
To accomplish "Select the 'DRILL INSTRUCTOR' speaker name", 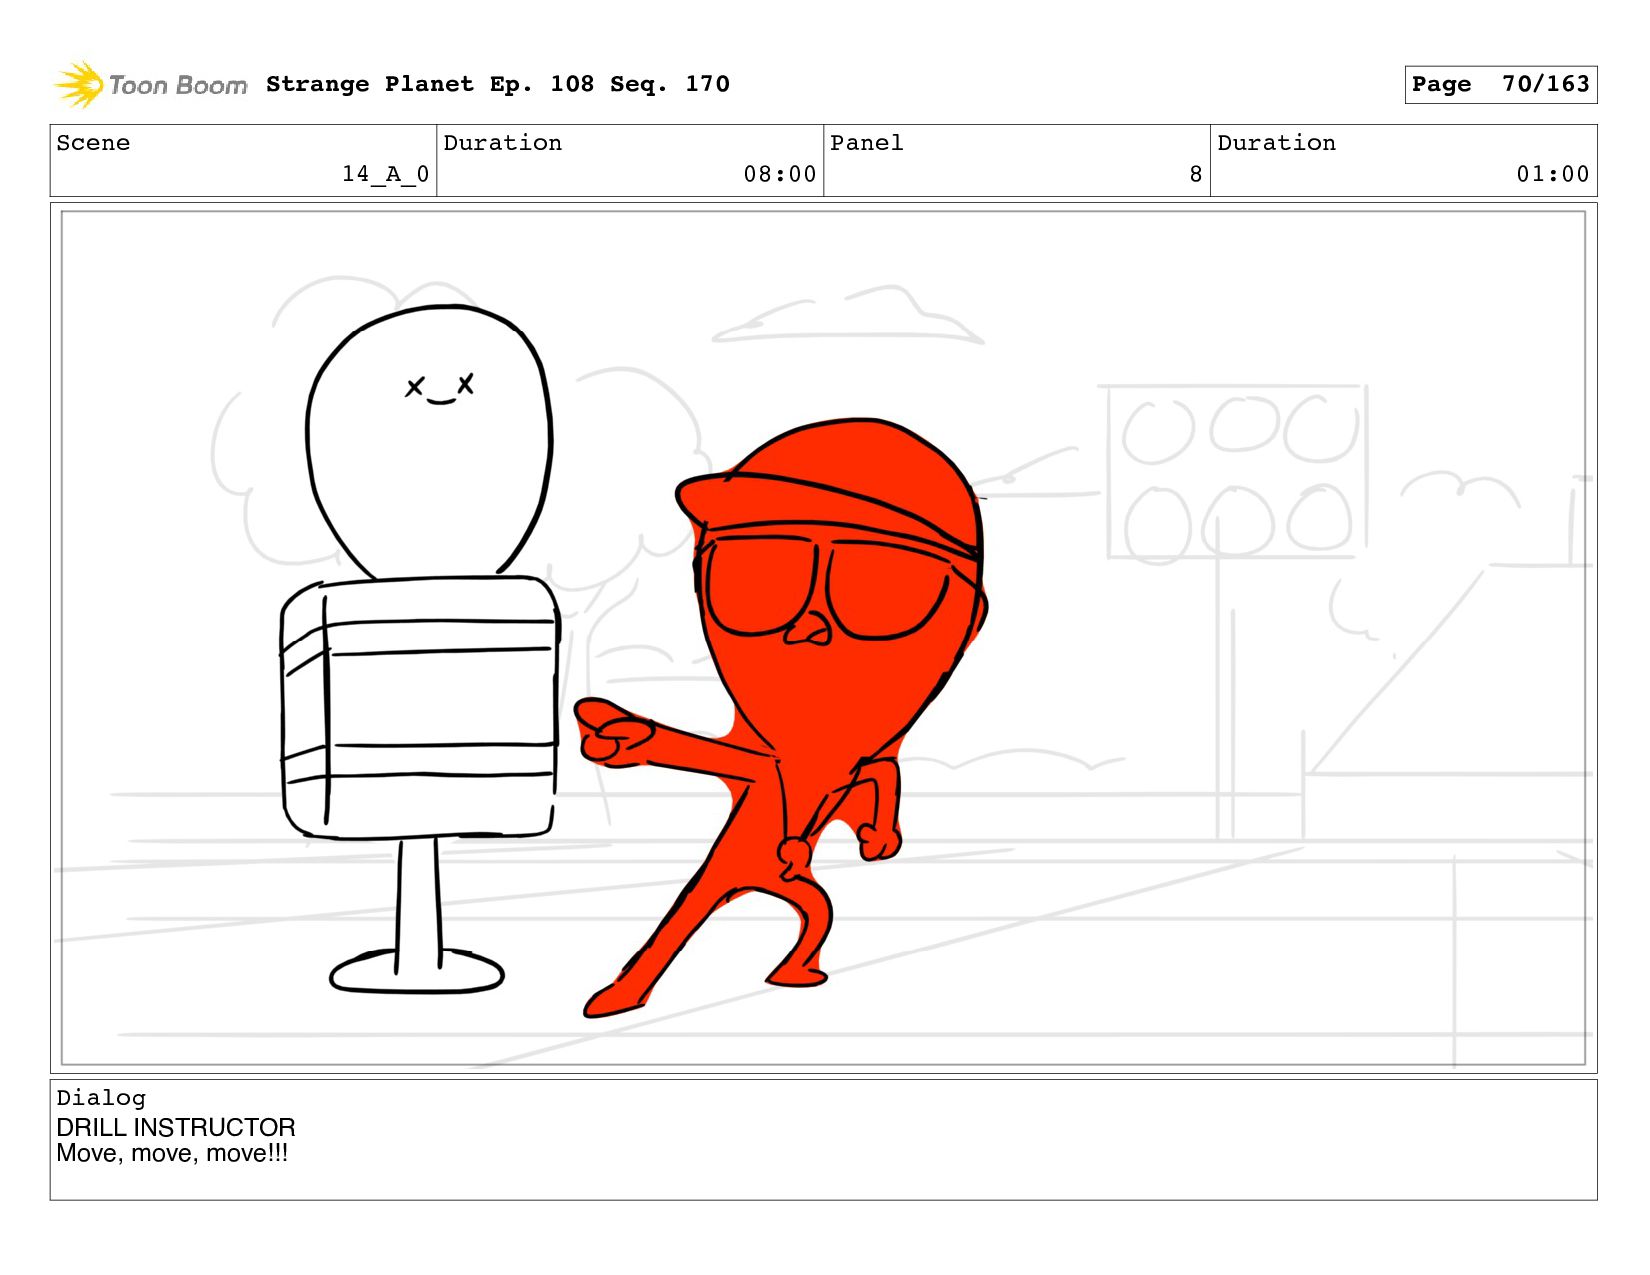I will pyautogui.click(x=176, y=1127).
